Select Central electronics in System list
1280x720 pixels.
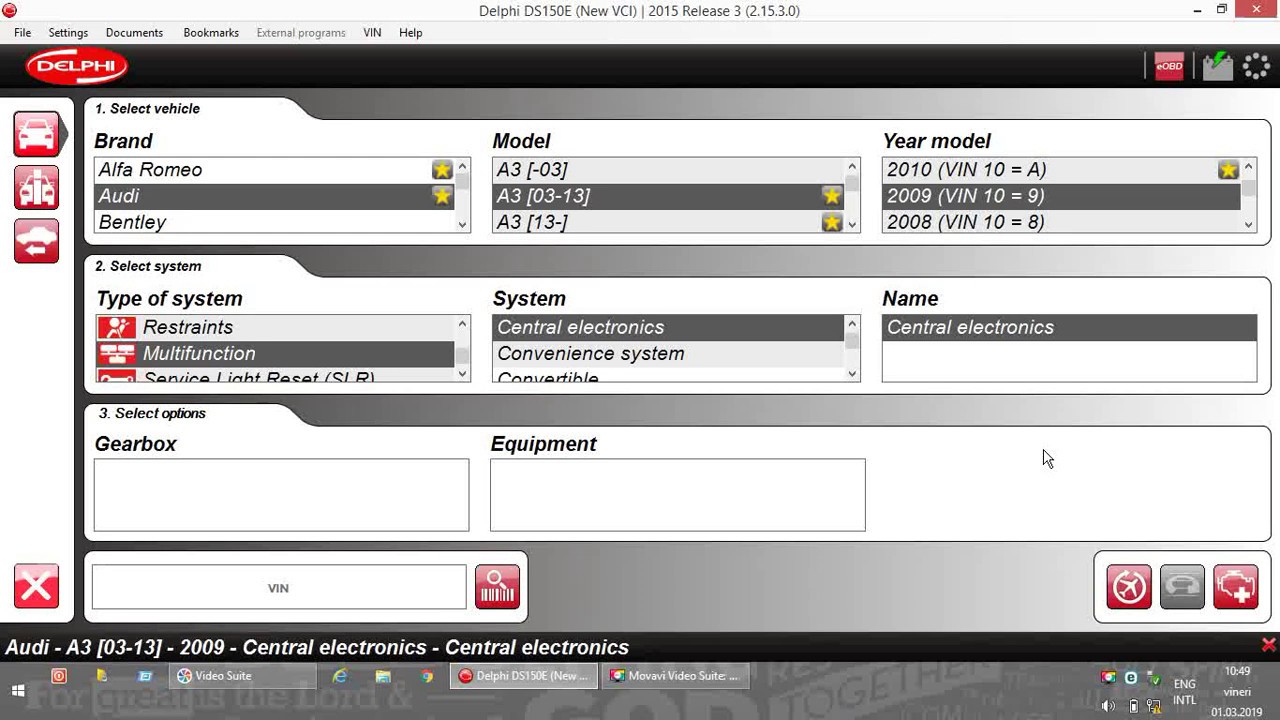pyautogui.click(x=668, y=327)
